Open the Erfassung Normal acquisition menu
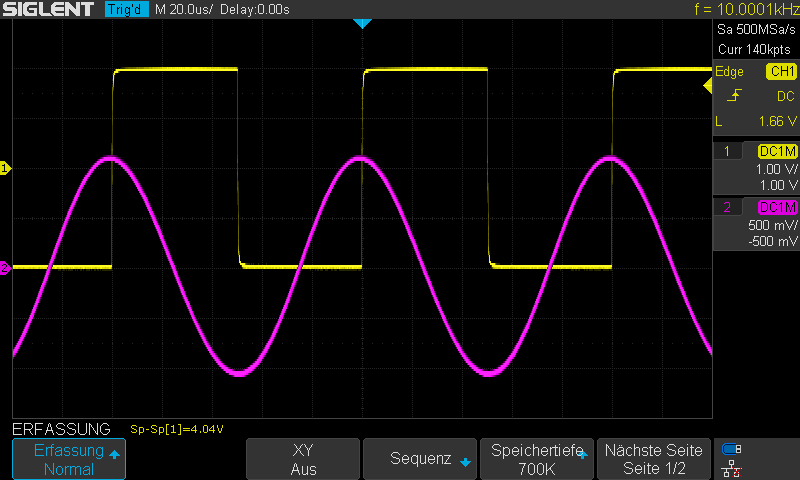Viewport: 800px width, 480px height. tap(69, 459)
